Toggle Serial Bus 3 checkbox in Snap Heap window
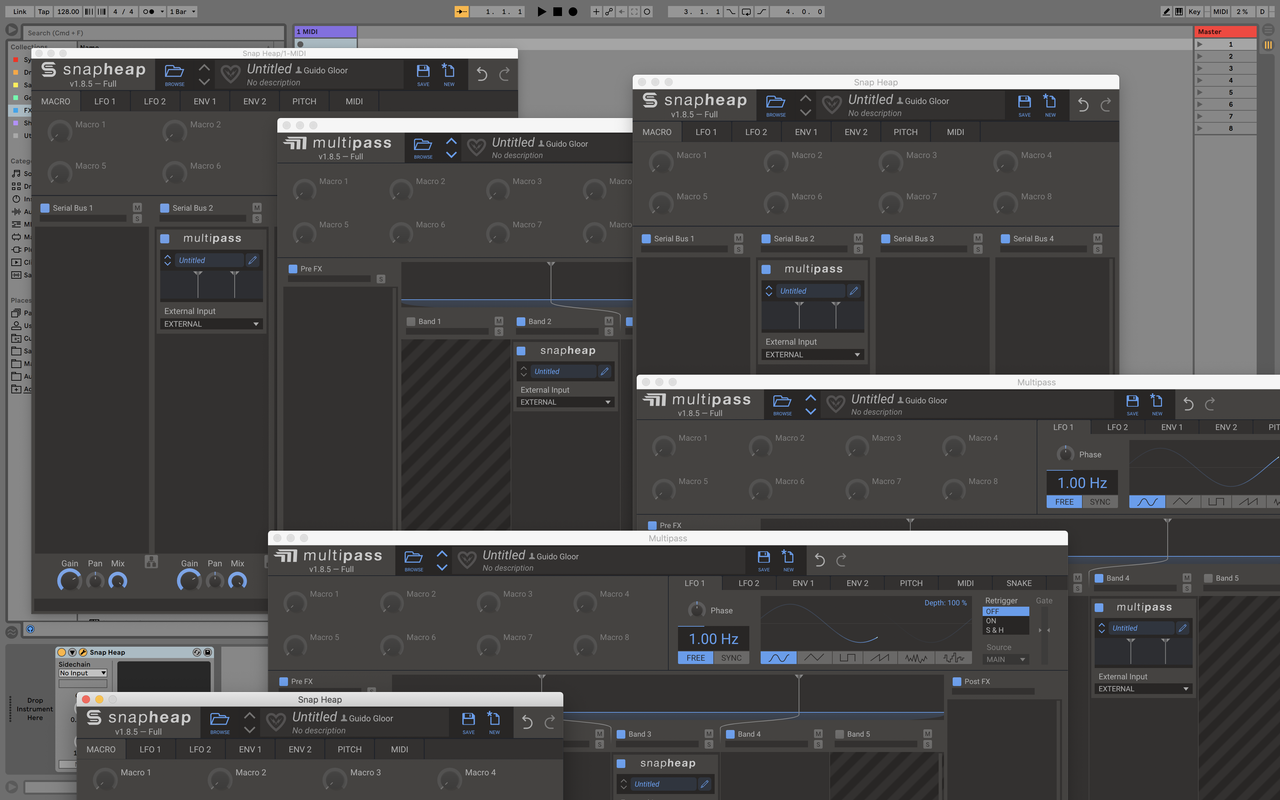This screenshot has height=800, width=1280. pos(886,239)
